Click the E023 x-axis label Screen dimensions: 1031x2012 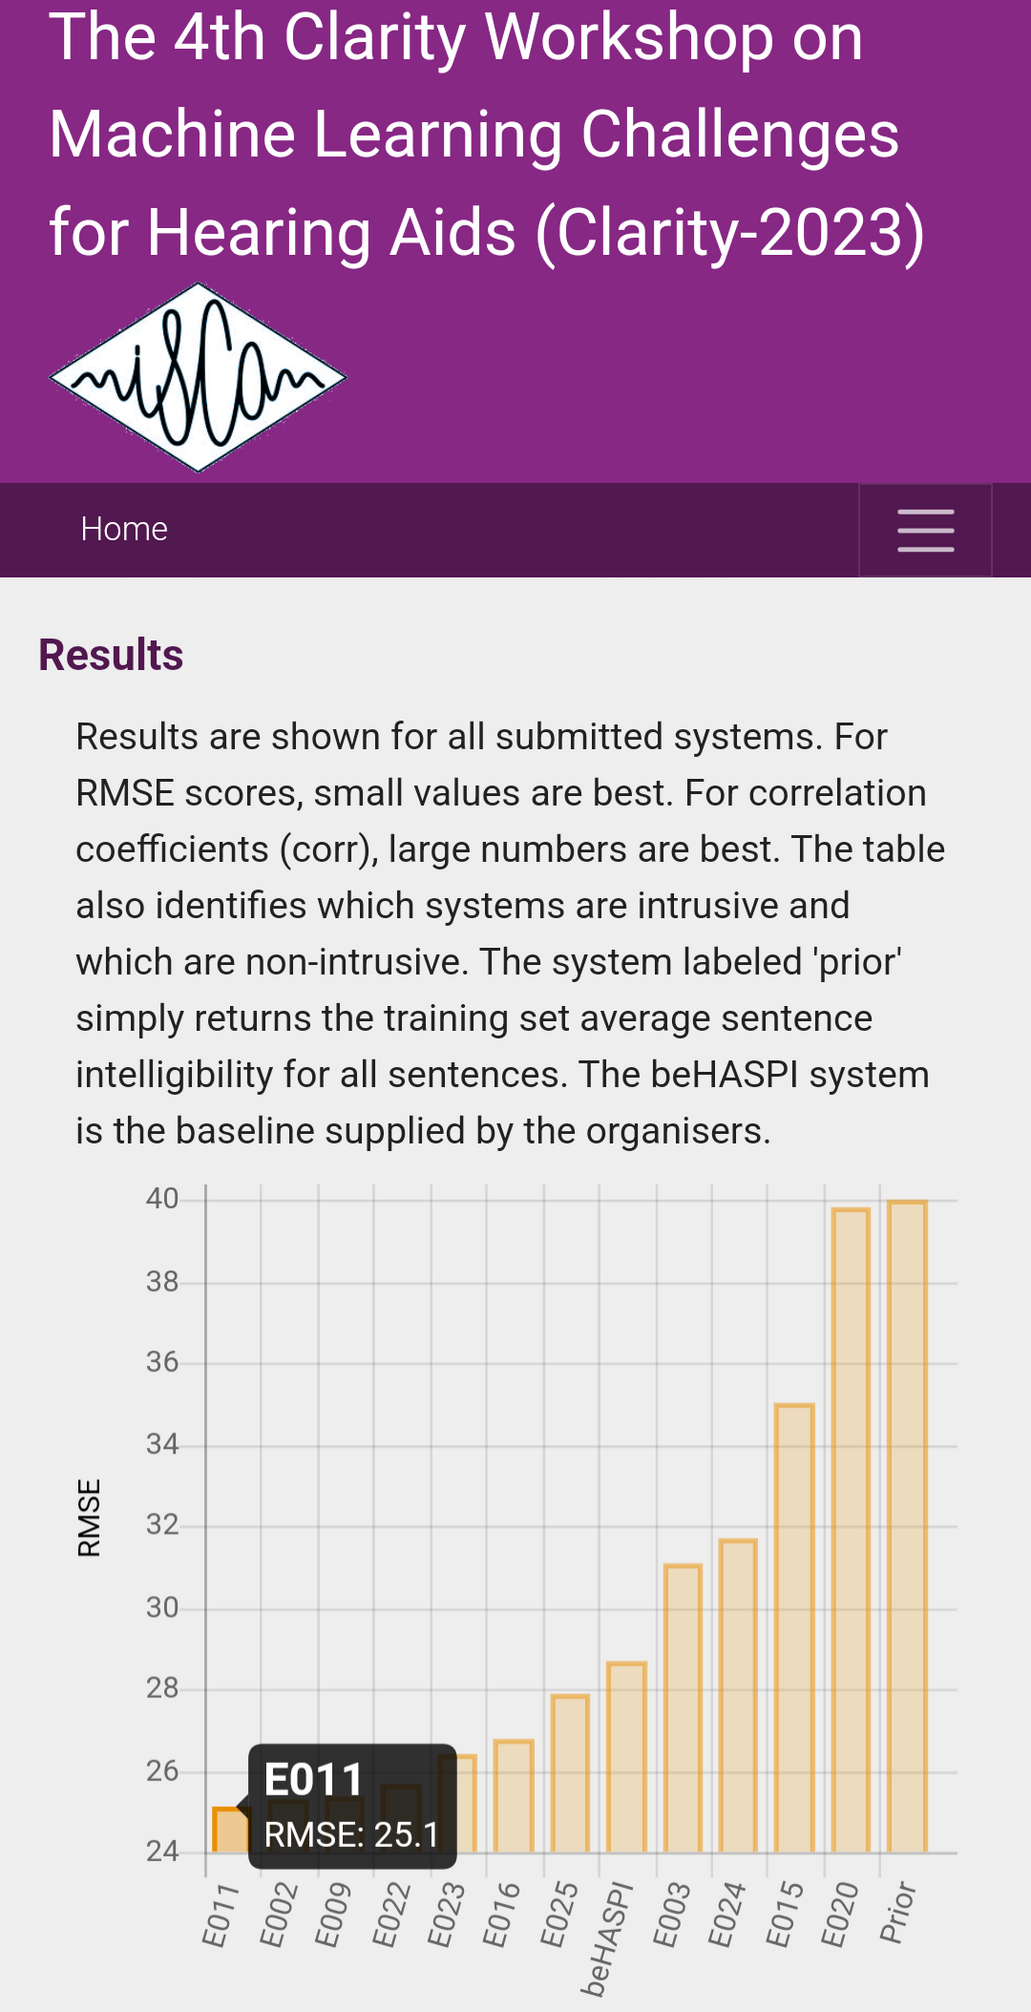coord(446,1914)
